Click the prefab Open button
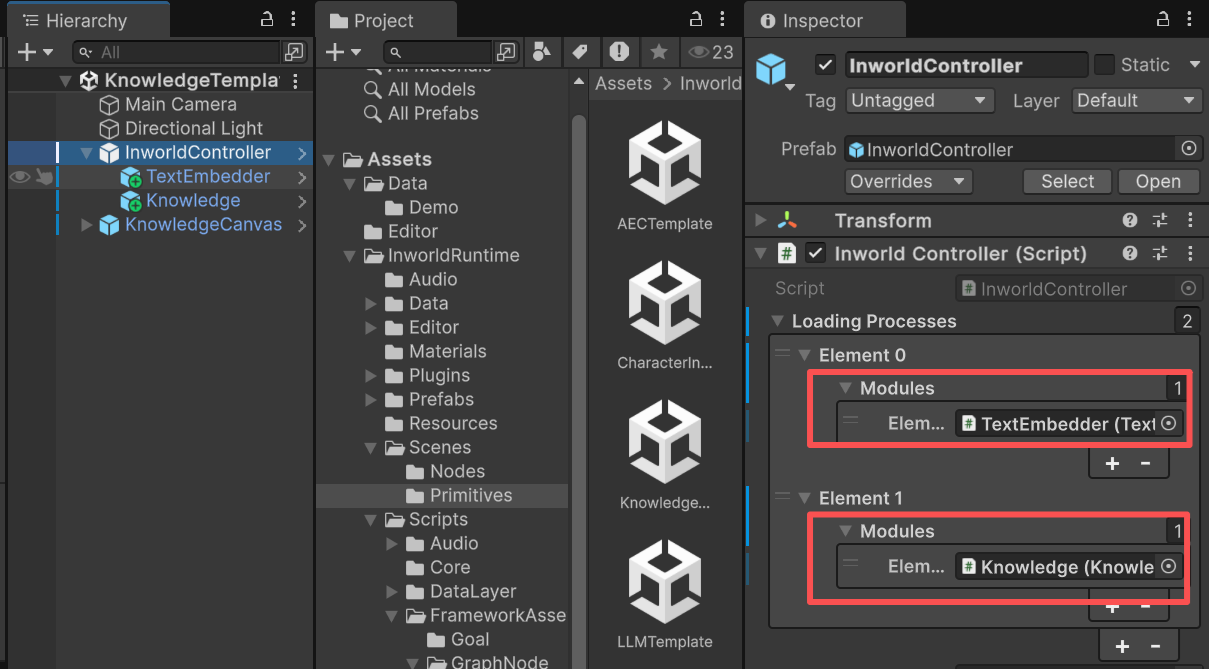 point(1158,182)
